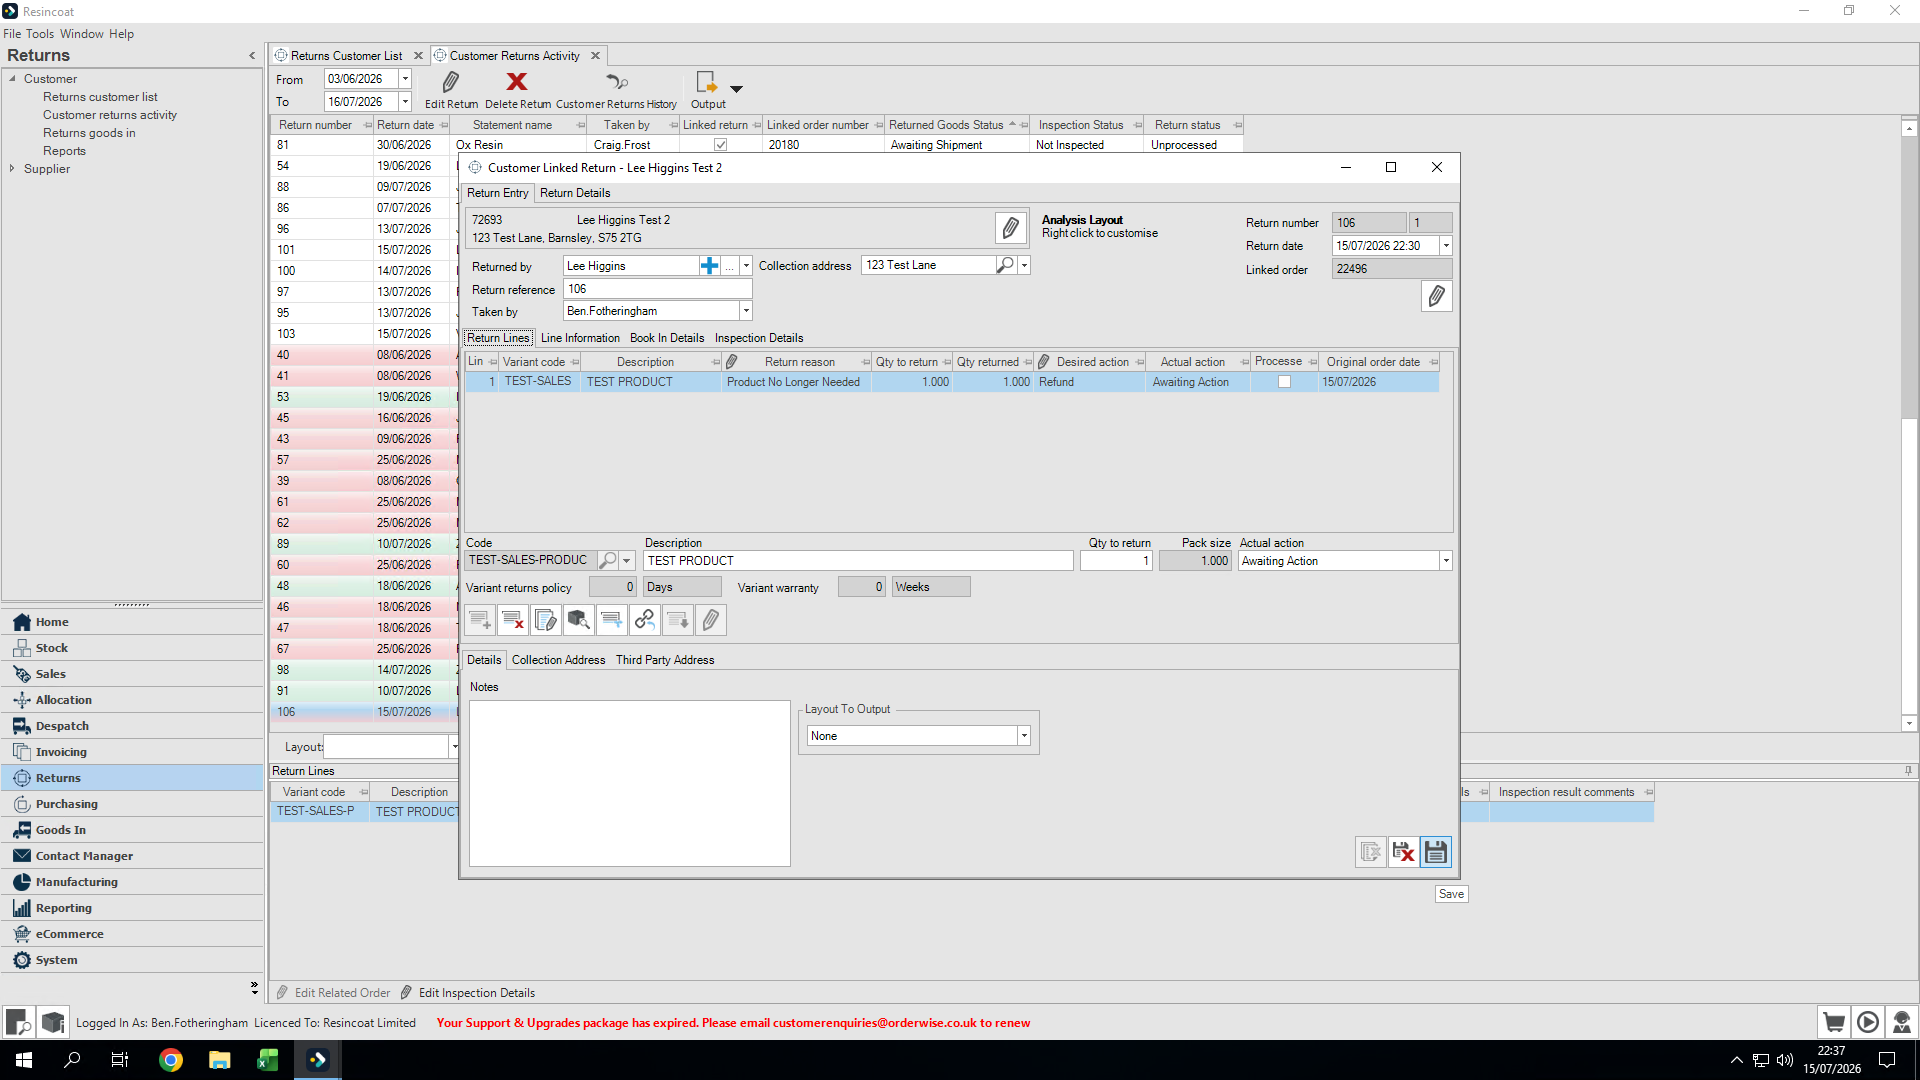The image size is (1920, 1080).
Task: Open Purchasing module in sidebar
Action: pyautogui.click(x=67, y=804)
